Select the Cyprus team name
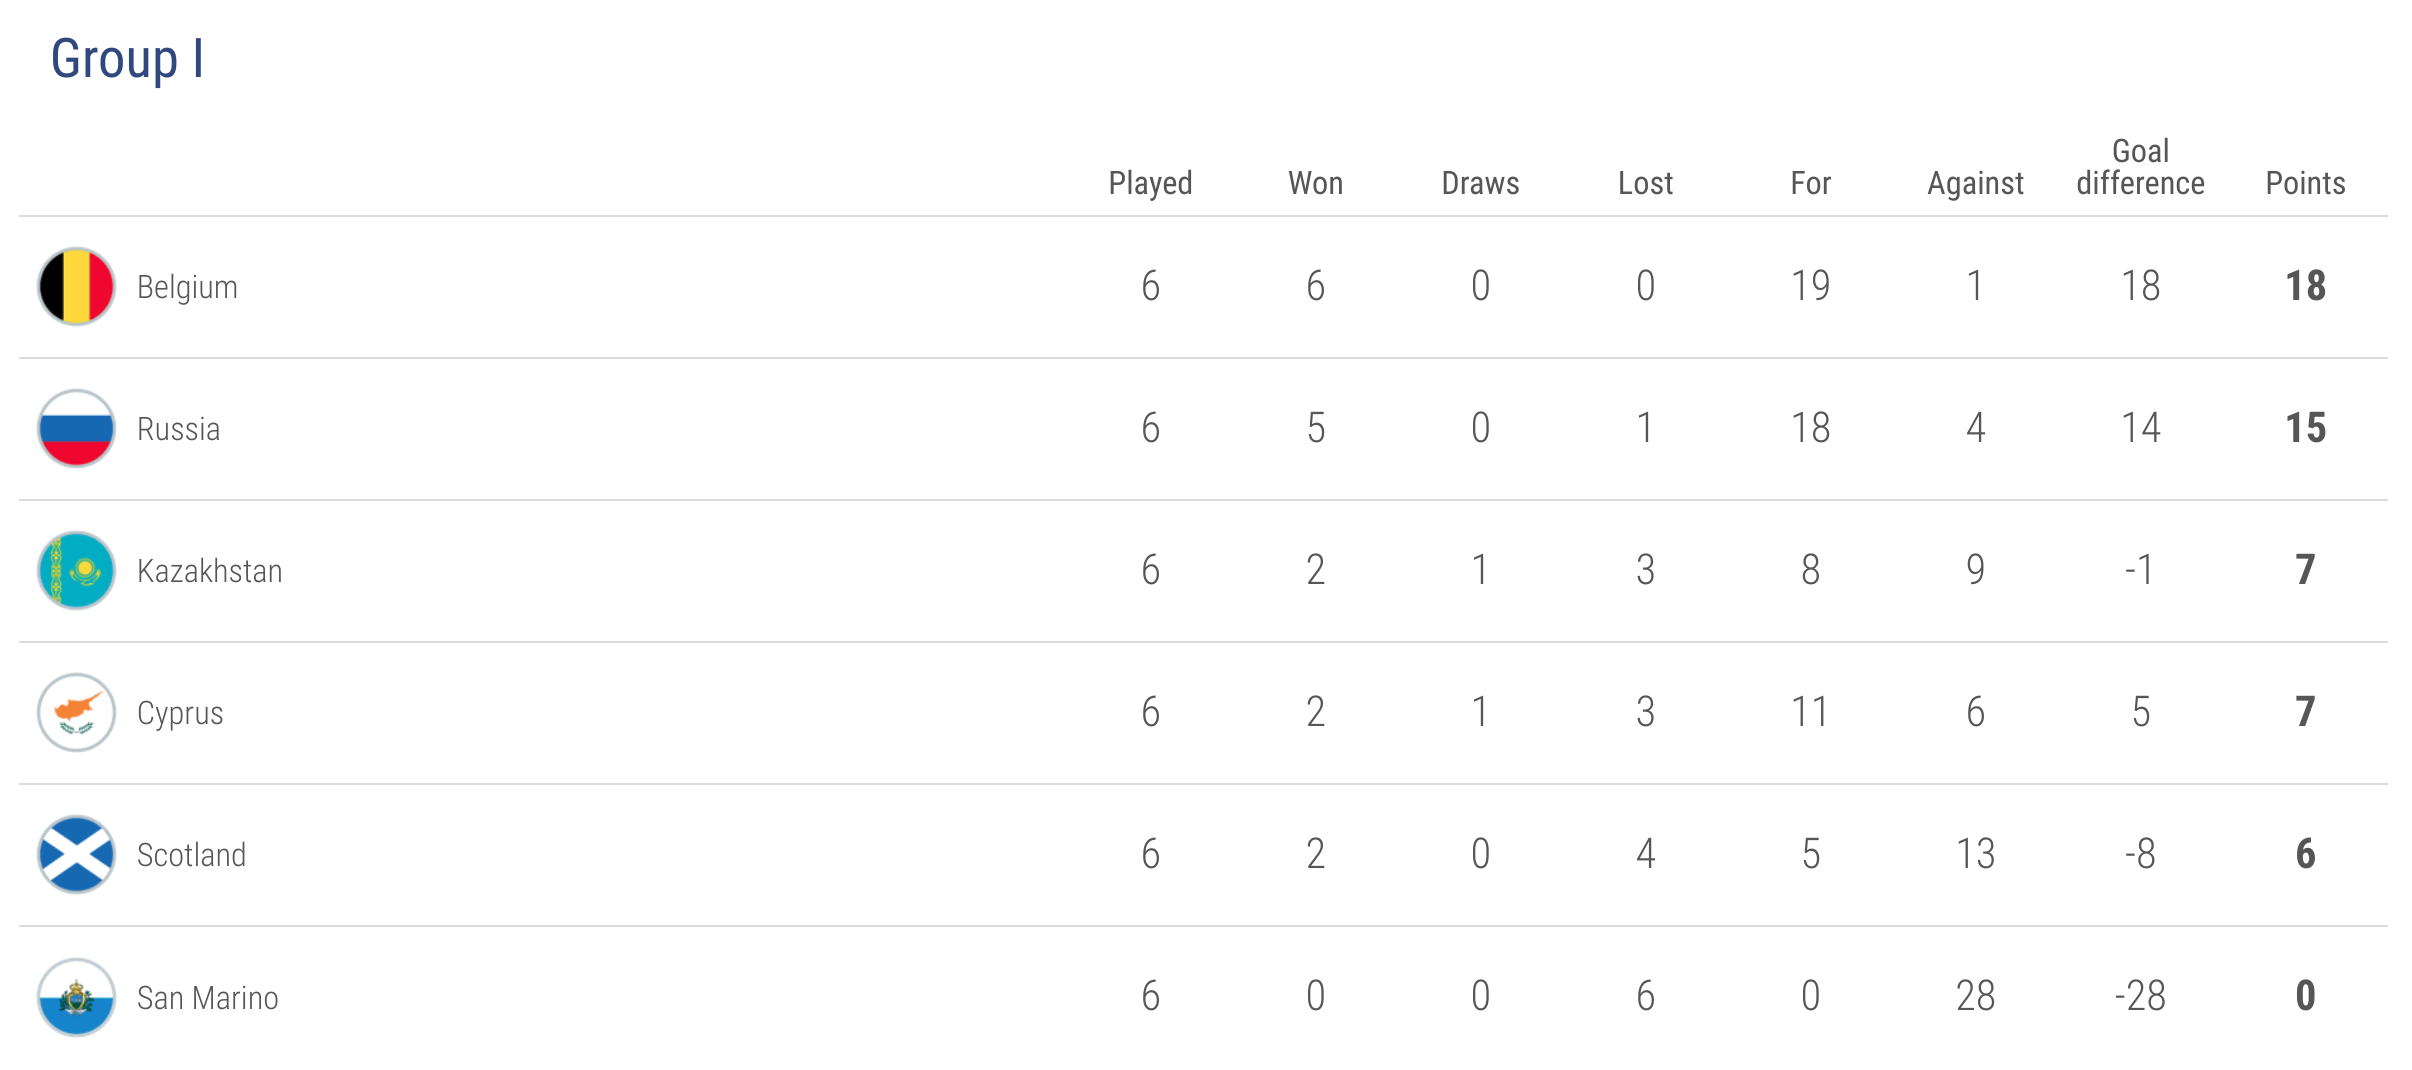This screenshot has height=1070, width=2412. pyautogui.click(x=180, y=714)
